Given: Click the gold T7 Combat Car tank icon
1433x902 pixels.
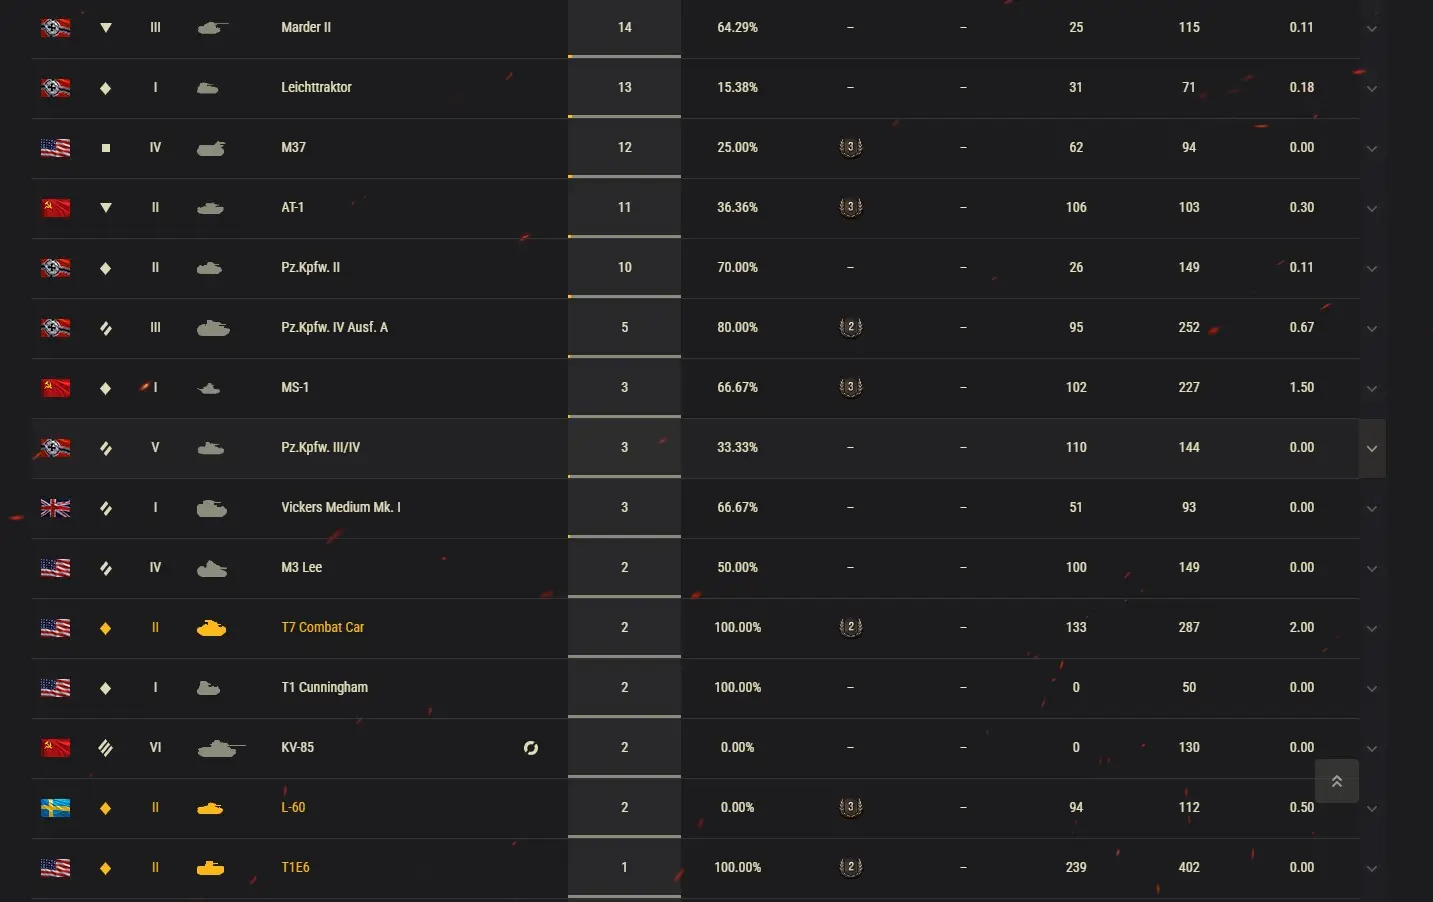Looking at the screenshot, I should (x=211, y=628).
